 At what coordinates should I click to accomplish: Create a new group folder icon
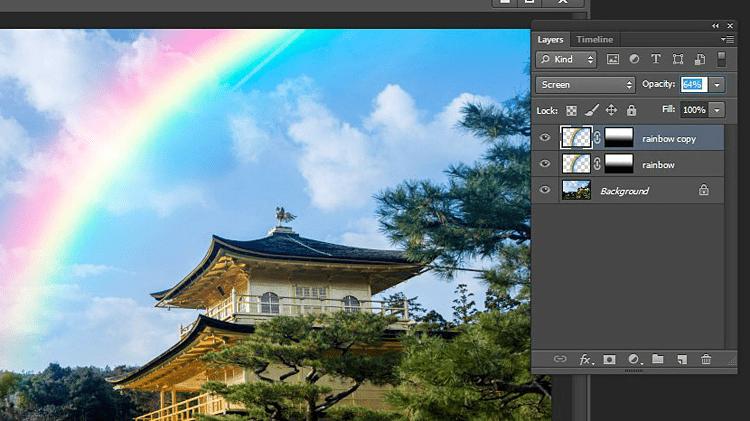(658, 359)
